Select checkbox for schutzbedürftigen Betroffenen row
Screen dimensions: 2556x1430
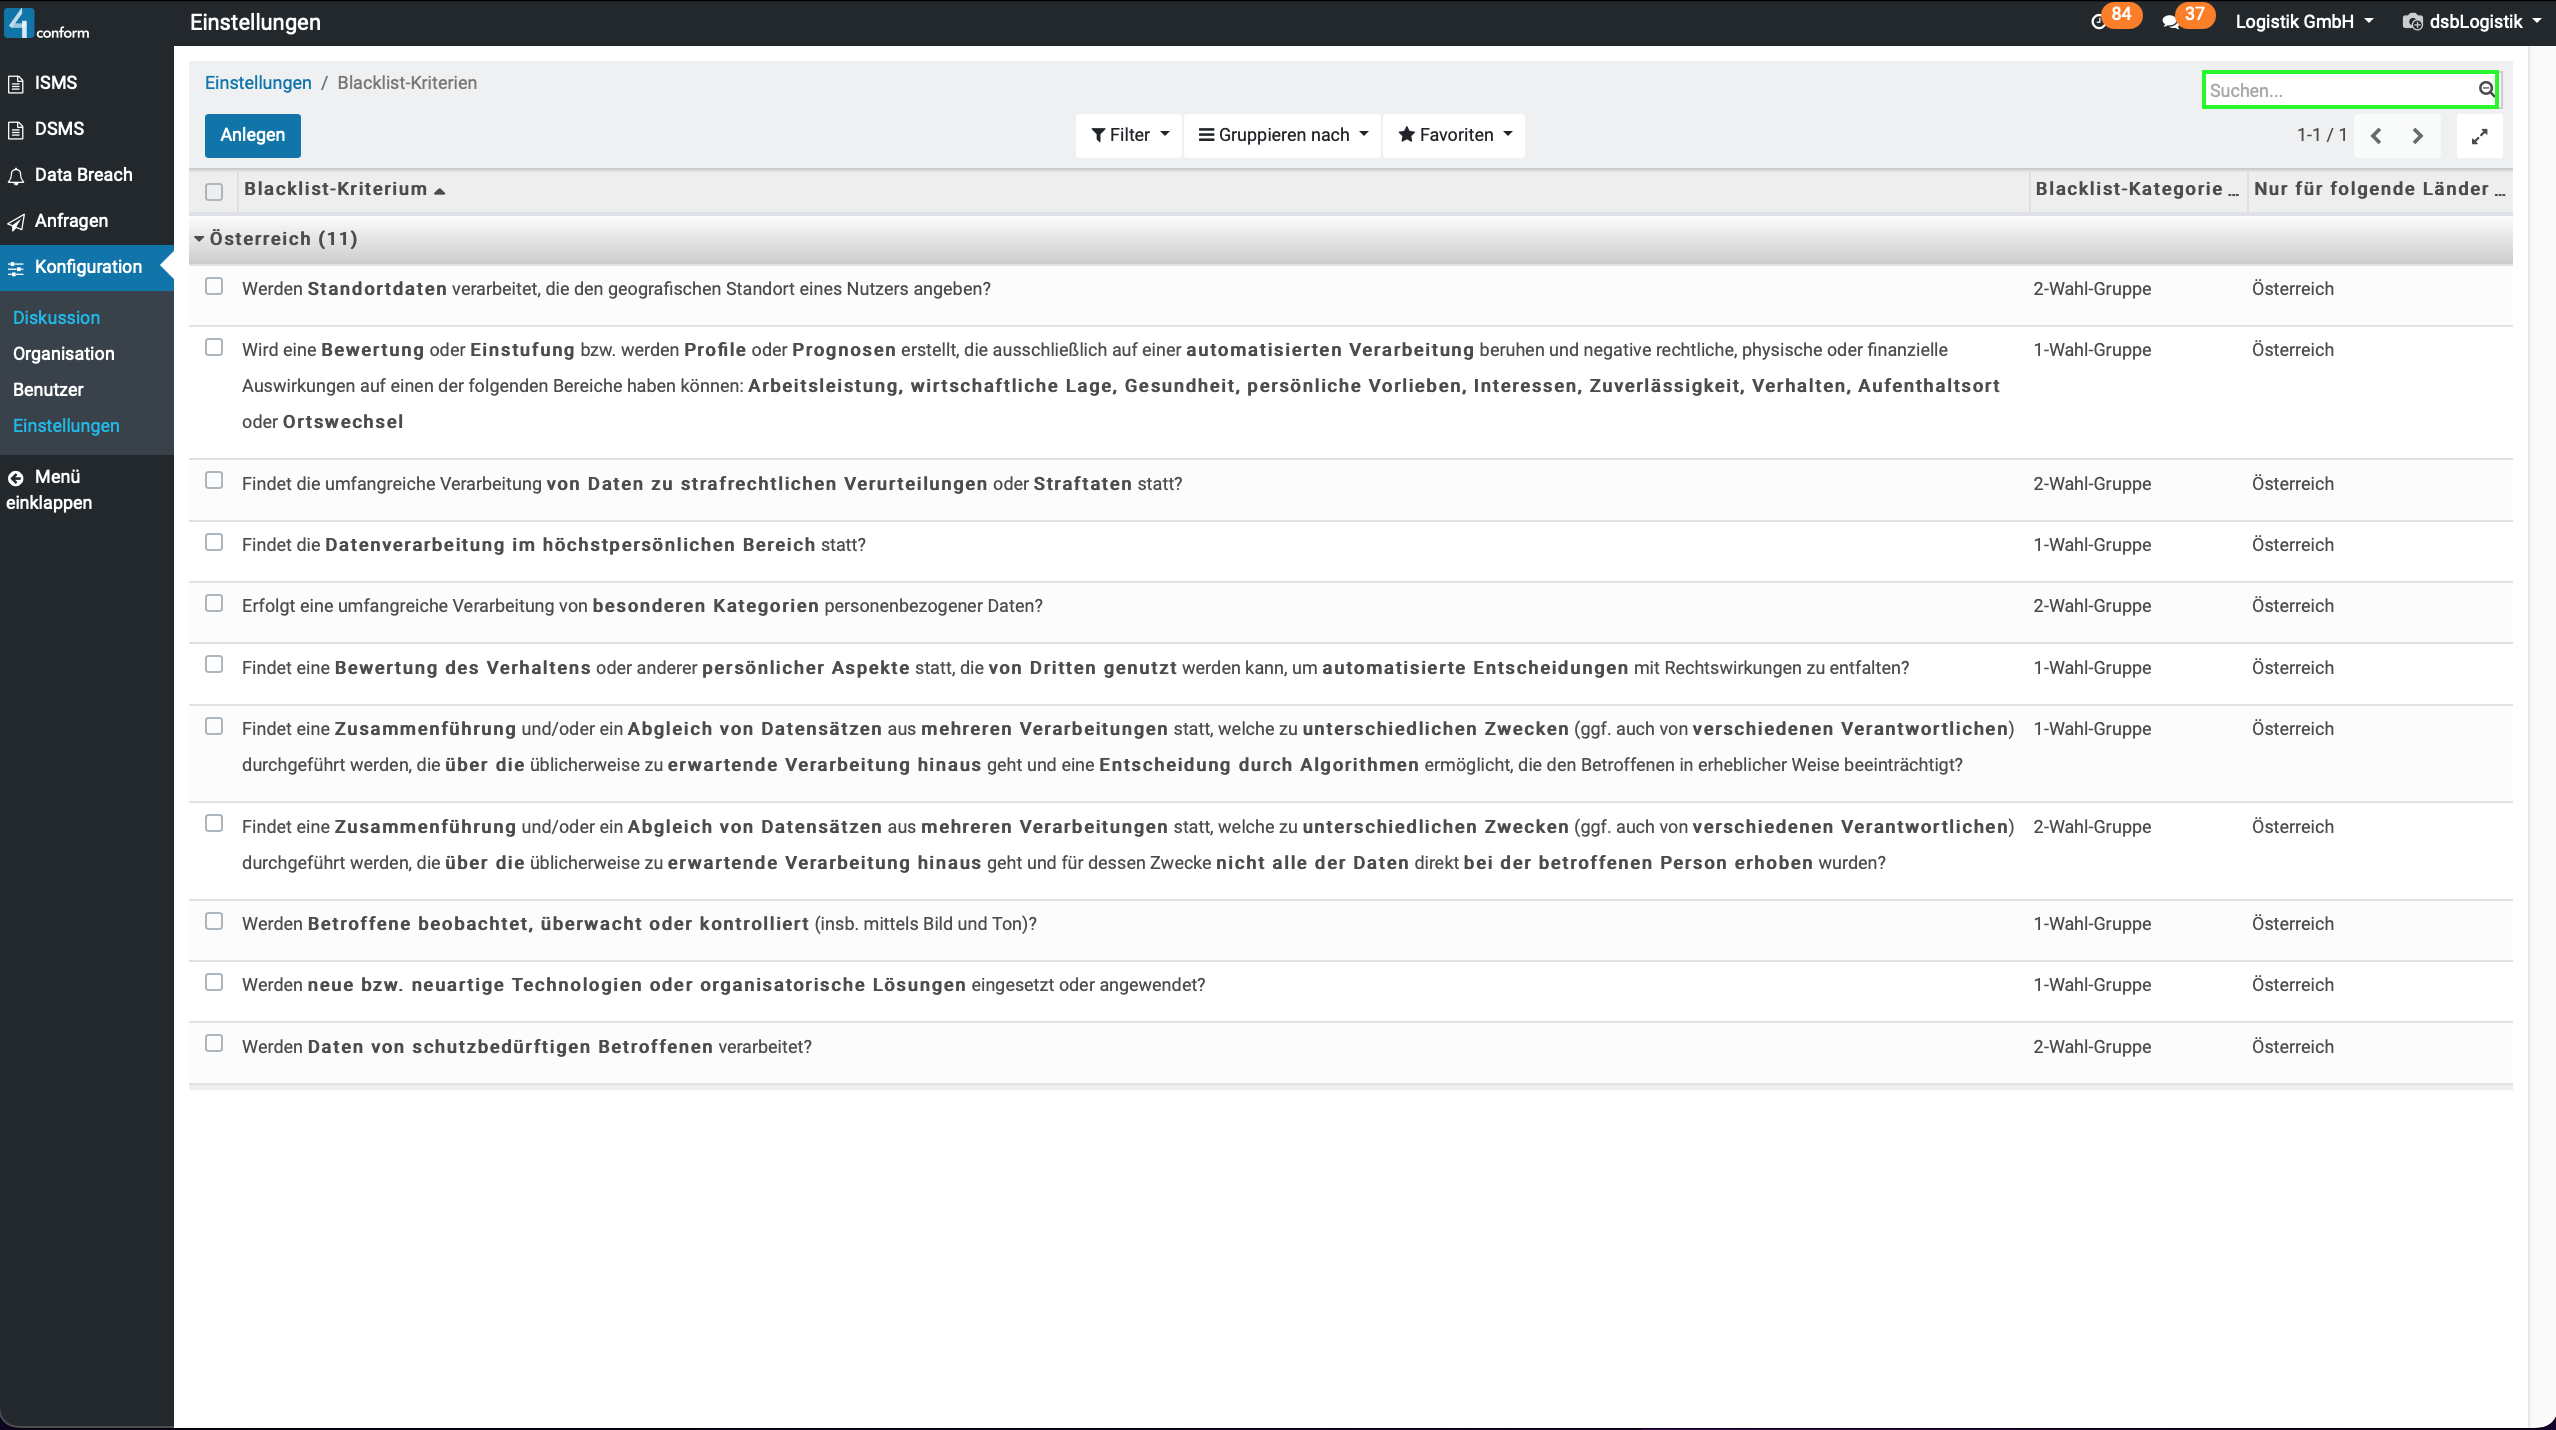pyautogui.click(x=214, y=1044)
